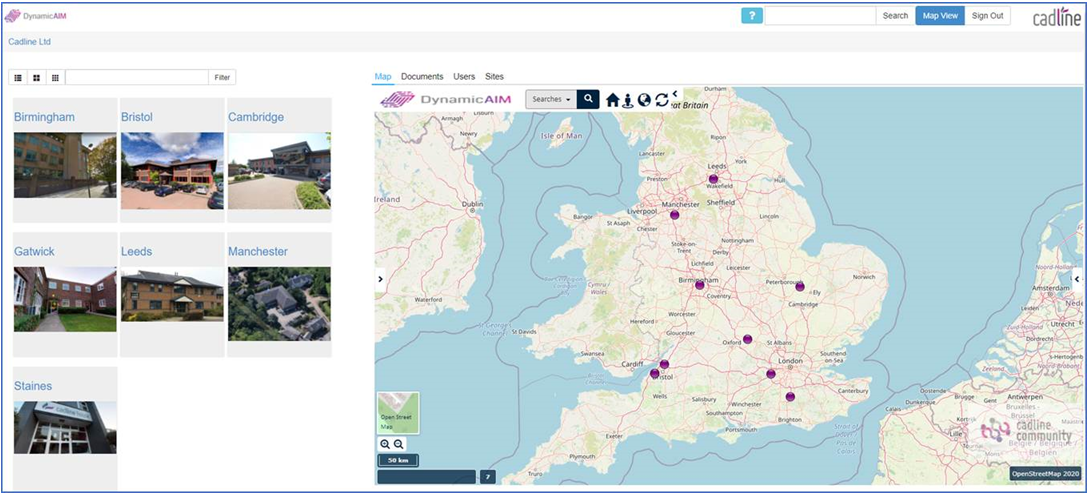1090x496 pixels.
Task: Click the purple marker near Oxford
Action: (x=747, y=339)
